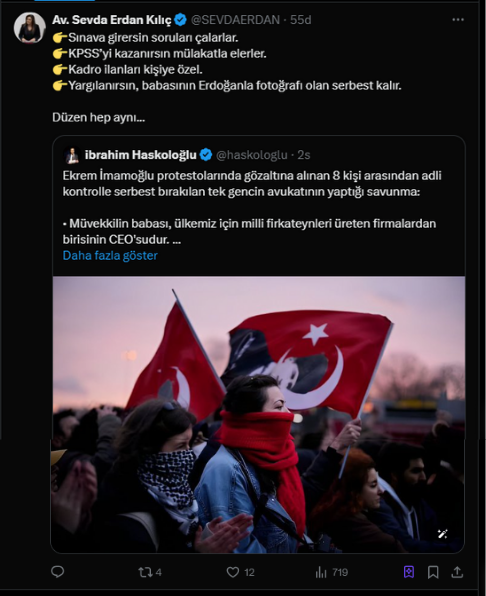
Task: Open Sevda Erdan Kılıç profile avatar
Action: [30, 28]
